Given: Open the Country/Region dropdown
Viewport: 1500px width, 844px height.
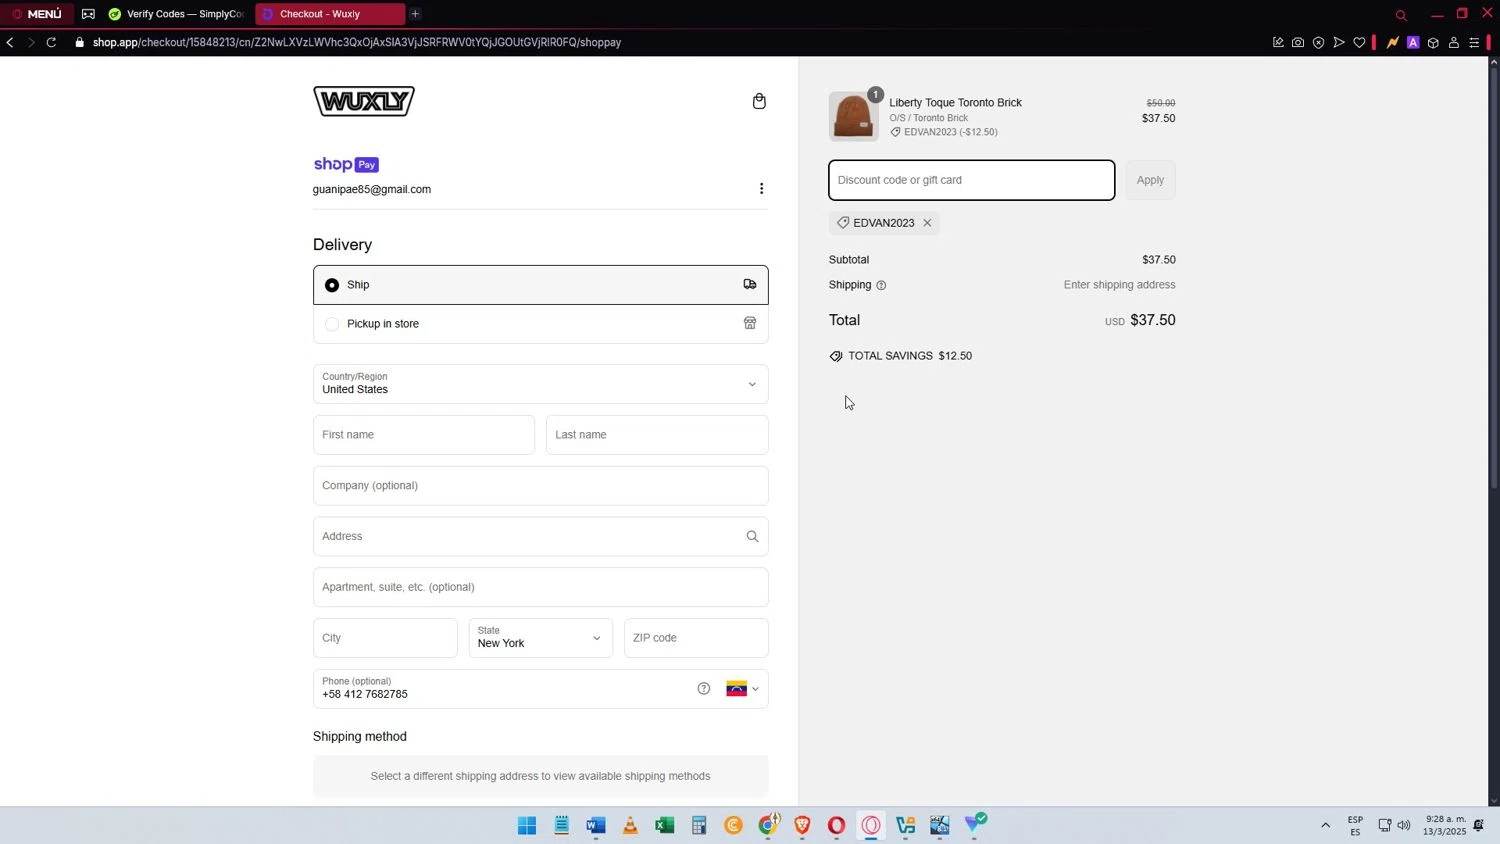Looking at the screenshot, I should tap(540, 384).
